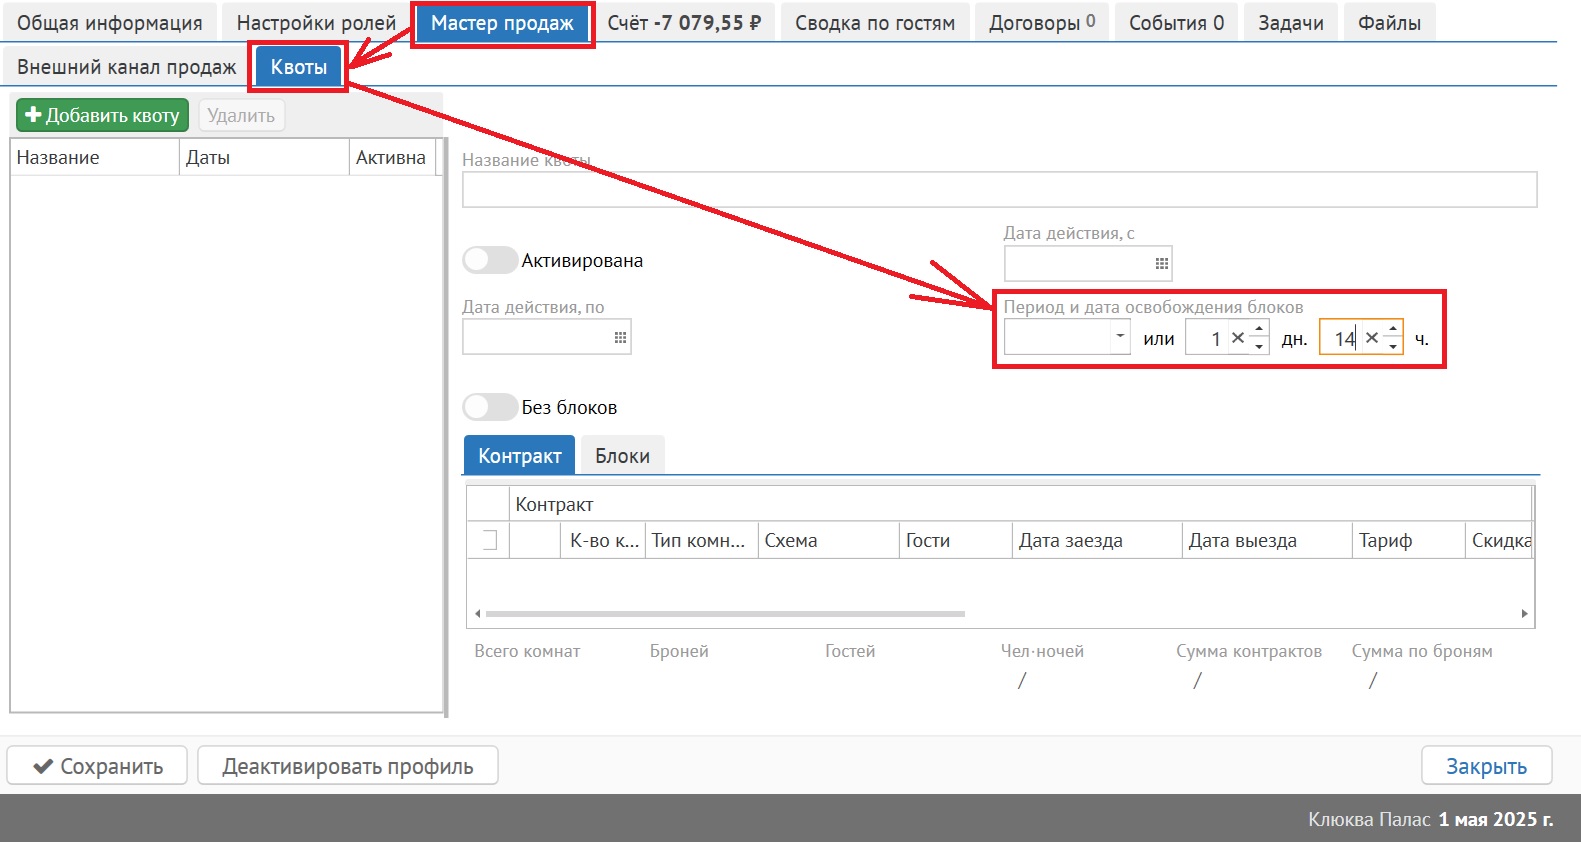
Task: Check the contract table header checkbox
Action: [489, 540]
